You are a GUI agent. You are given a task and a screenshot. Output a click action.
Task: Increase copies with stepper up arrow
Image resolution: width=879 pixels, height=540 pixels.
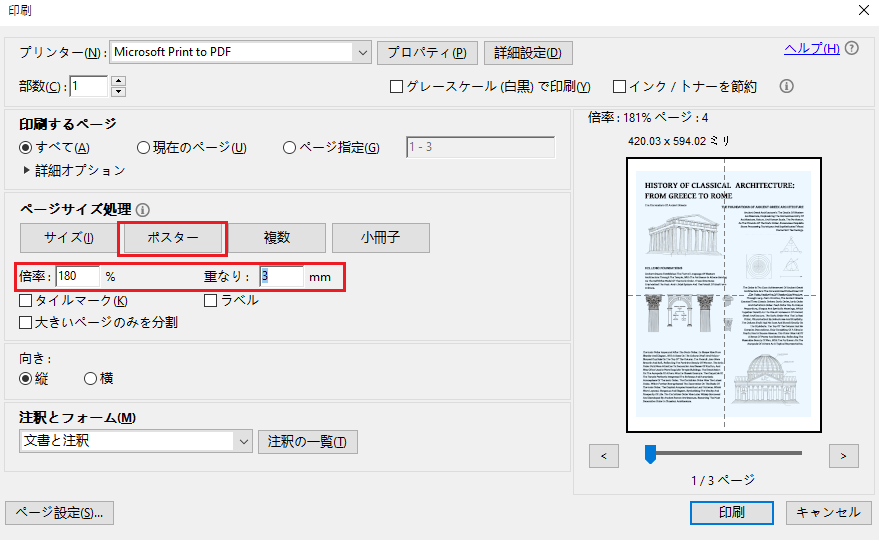click(118, 81)
